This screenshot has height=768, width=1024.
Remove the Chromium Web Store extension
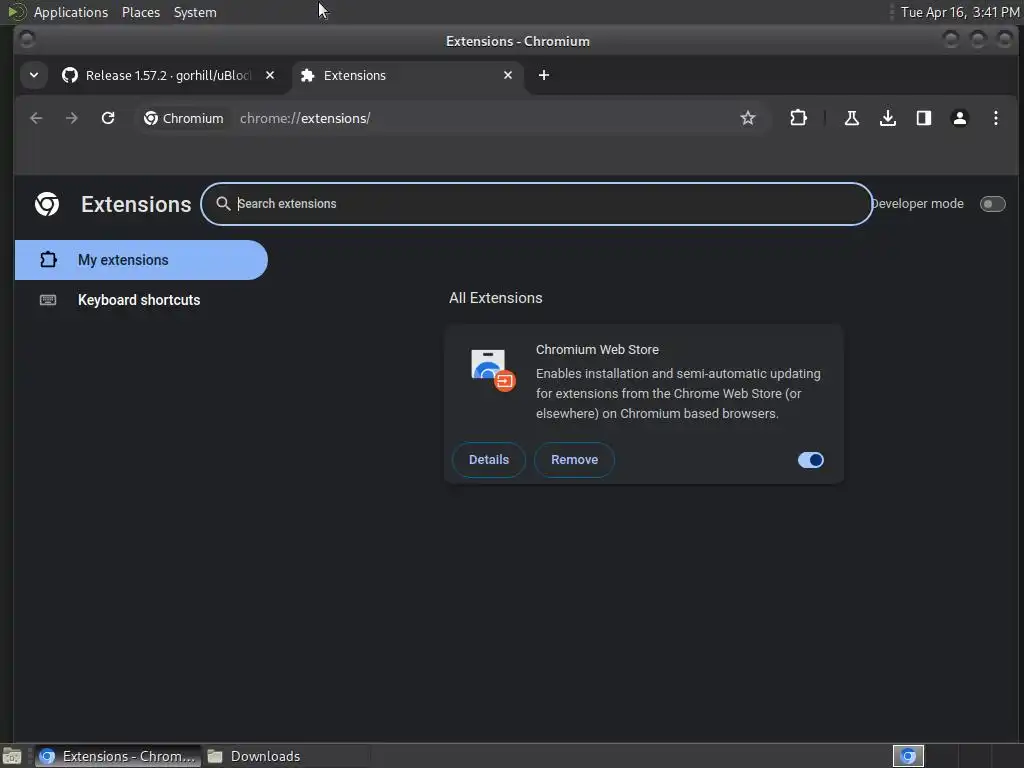[x=574, y=460]
